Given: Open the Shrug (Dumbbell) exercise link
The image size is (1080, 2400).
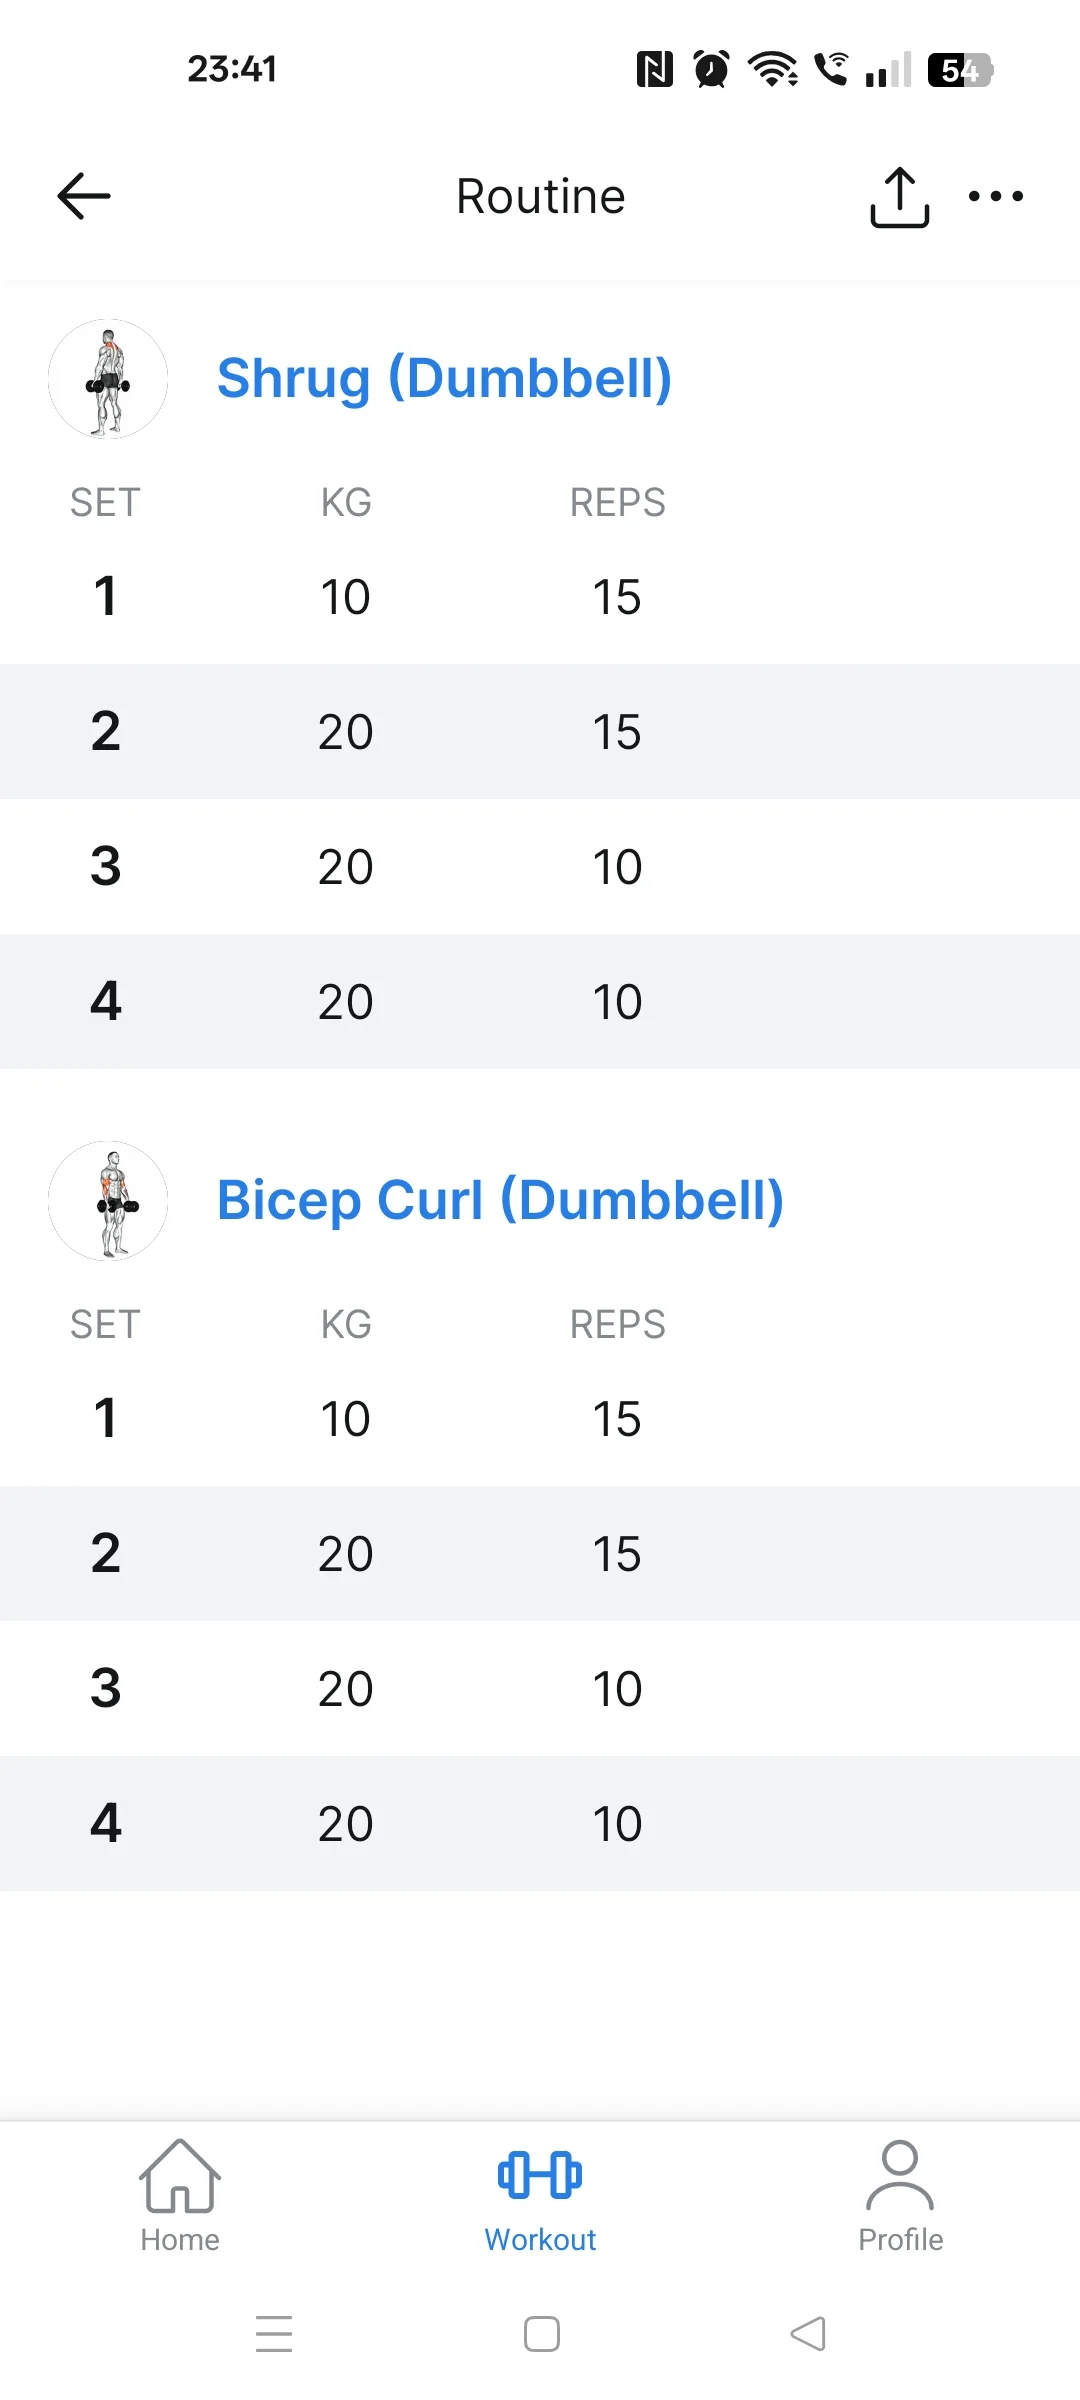Looking at the screenshot, I should tap(444, 379).
